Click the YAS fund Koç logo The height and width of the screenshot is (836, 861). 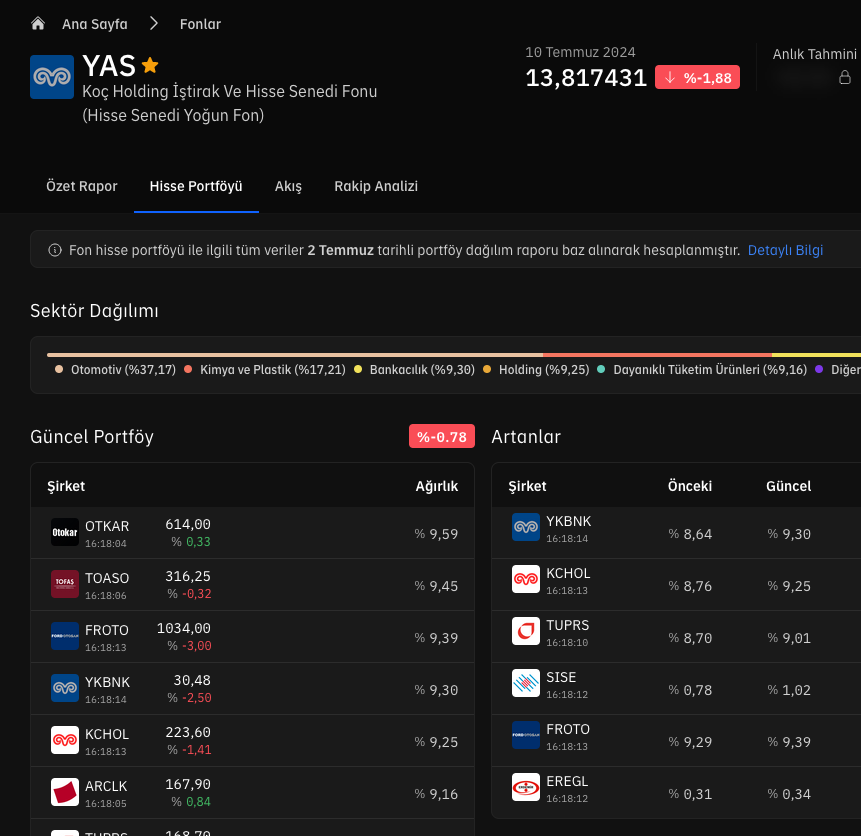pyautogui.click(x=52, y=77)
